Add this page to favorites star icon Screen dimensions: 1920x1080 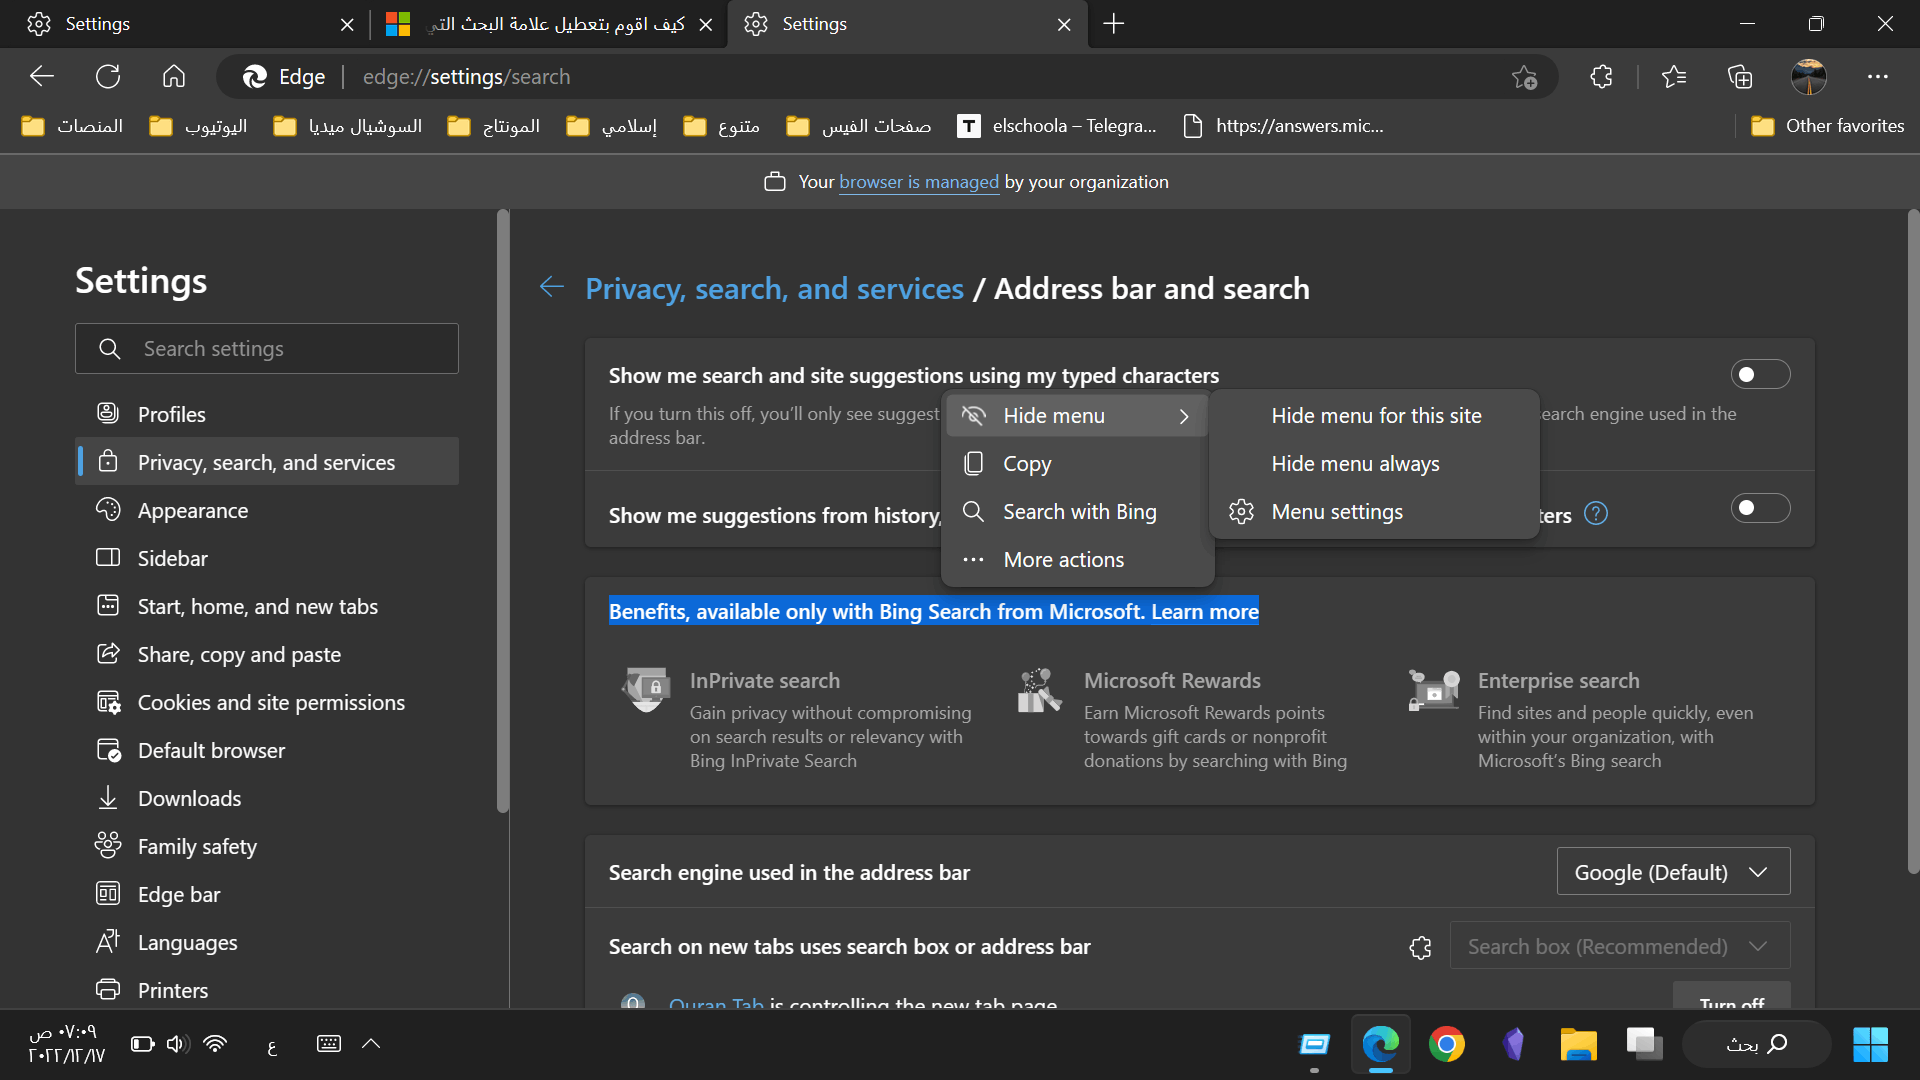(x=1524, y=77)
